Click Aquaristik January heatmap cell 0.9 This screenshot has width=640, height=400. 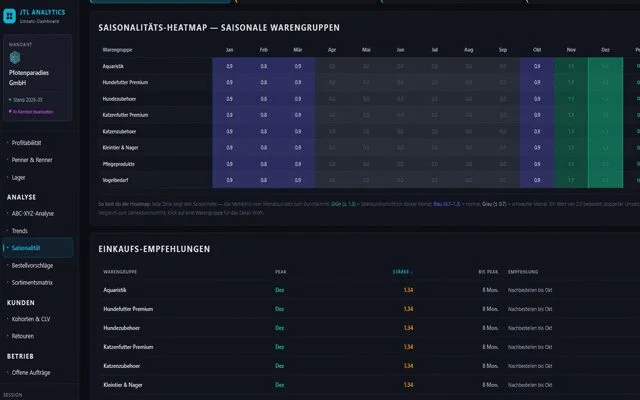[x=229, y=66]
